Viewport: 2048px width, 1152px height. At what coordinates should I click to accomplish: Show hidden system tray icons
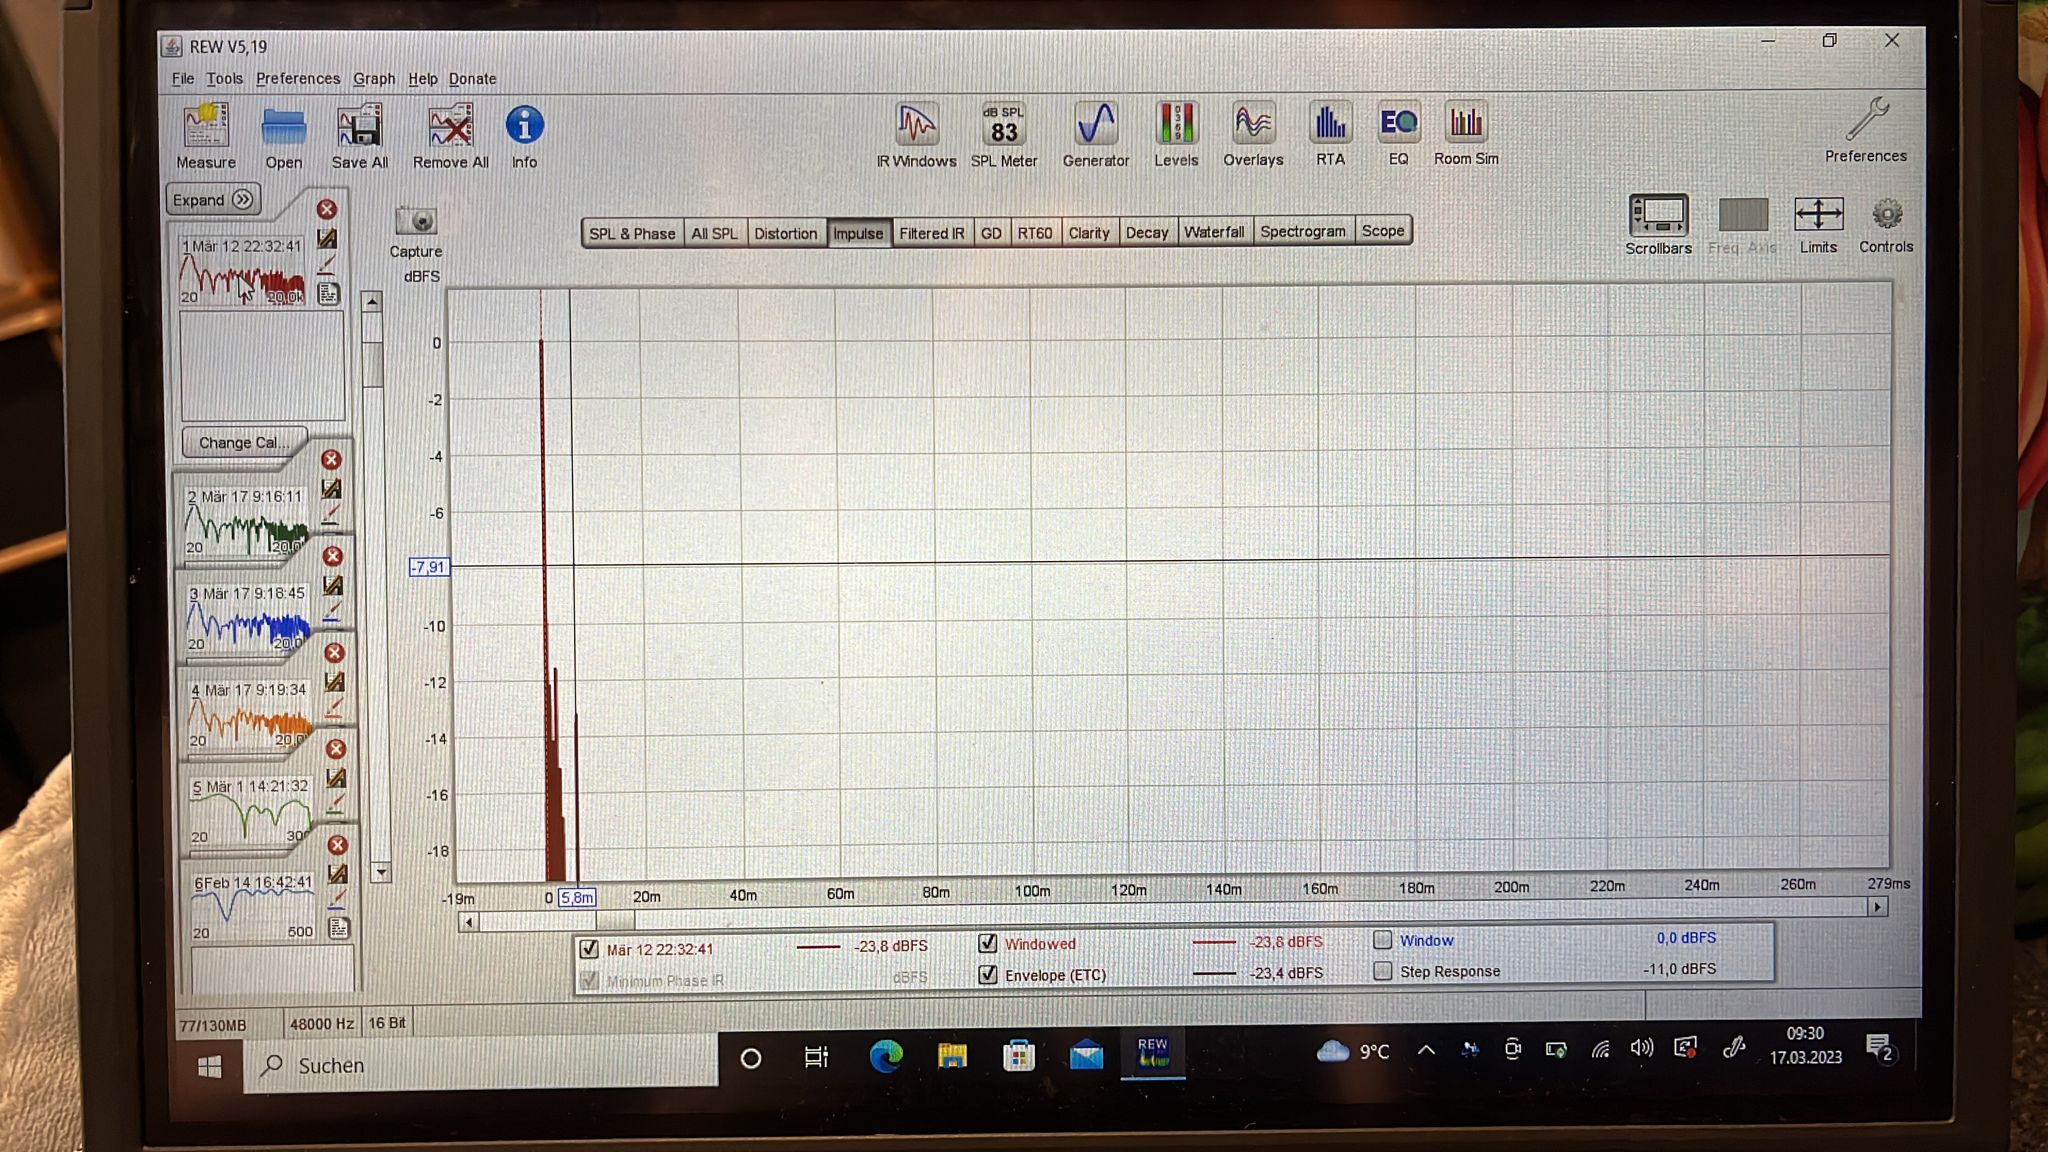coord(1426,1050)
